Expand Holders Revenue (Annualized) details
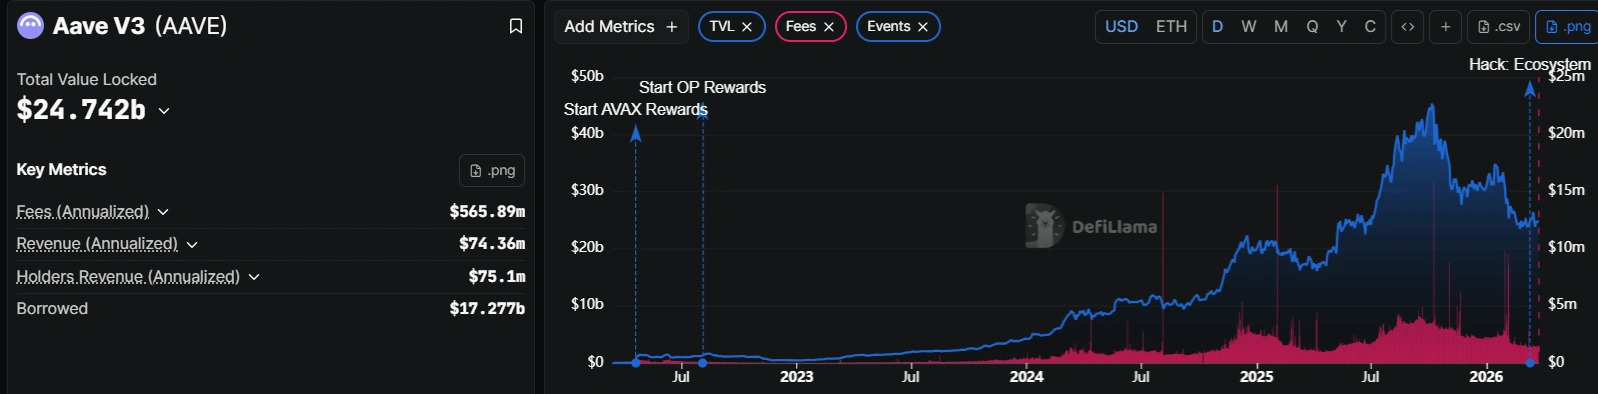The image size is (1598, 394). (x=254, y=277)
